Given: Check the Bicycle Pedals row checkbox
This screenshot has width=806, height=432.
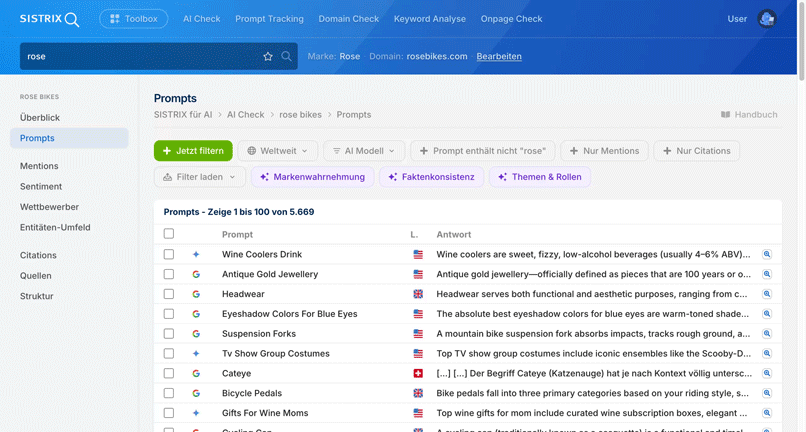Looking at the screenshot, I should (x=169, y=393).
